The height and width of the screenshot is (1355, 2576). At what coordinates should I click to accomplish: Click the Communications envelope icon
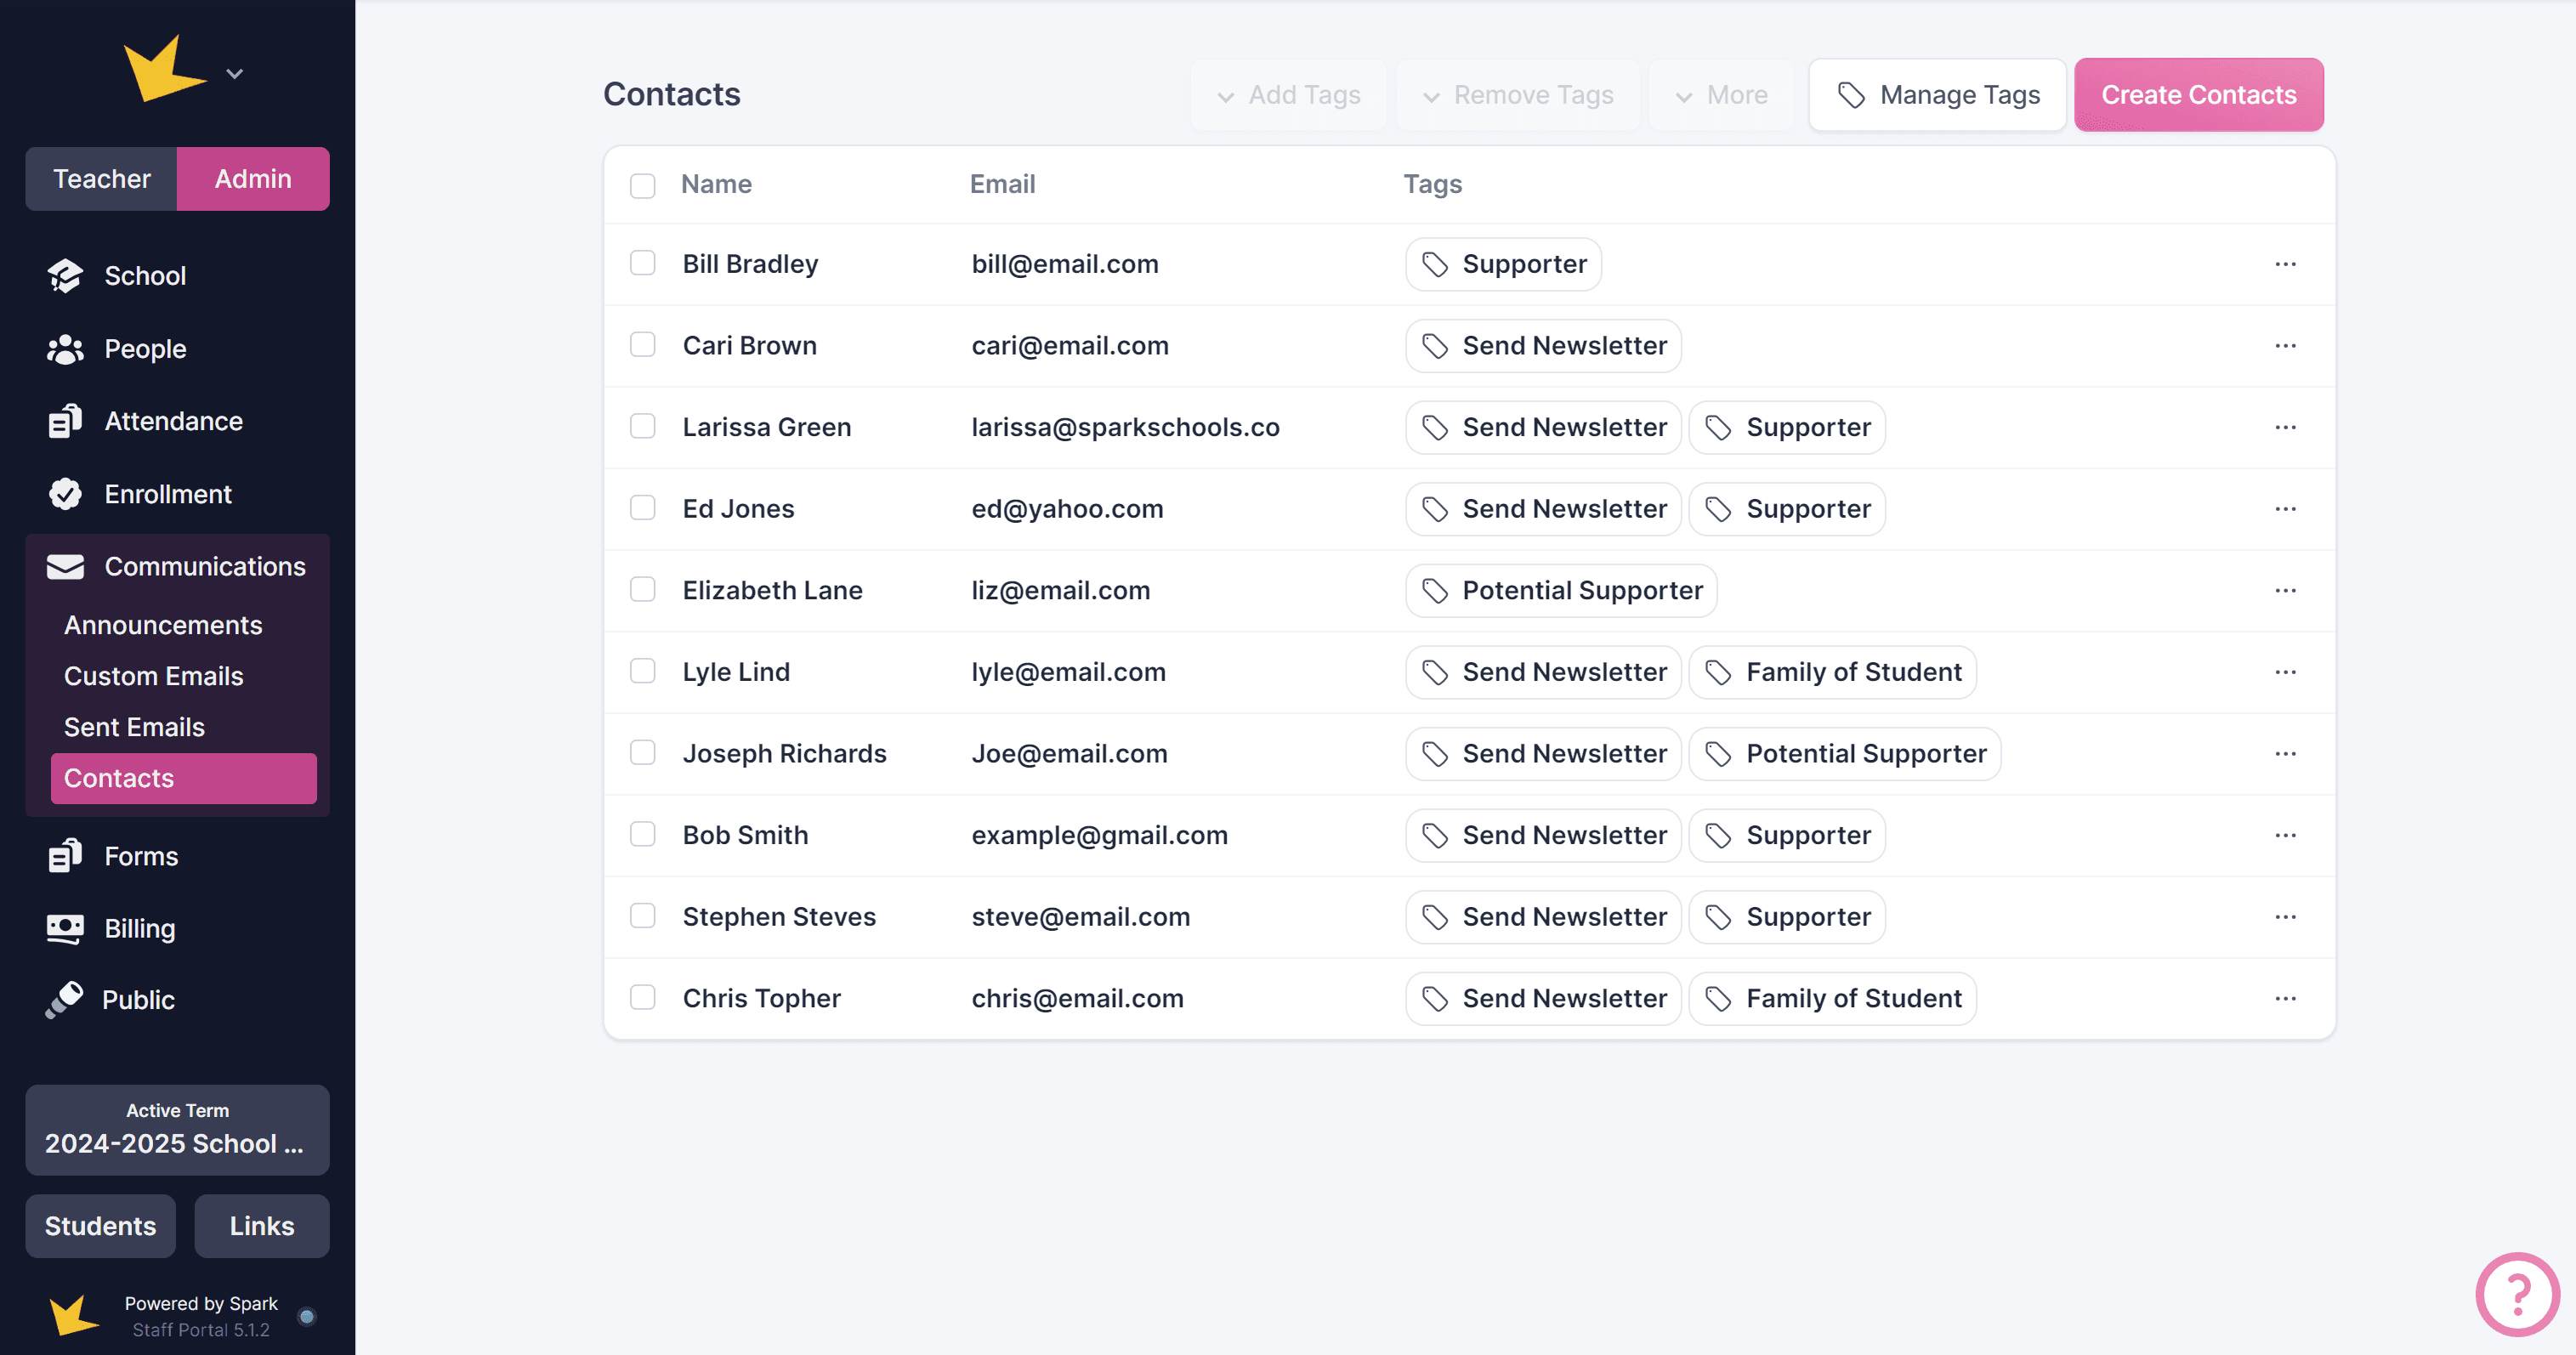(65, 567)
